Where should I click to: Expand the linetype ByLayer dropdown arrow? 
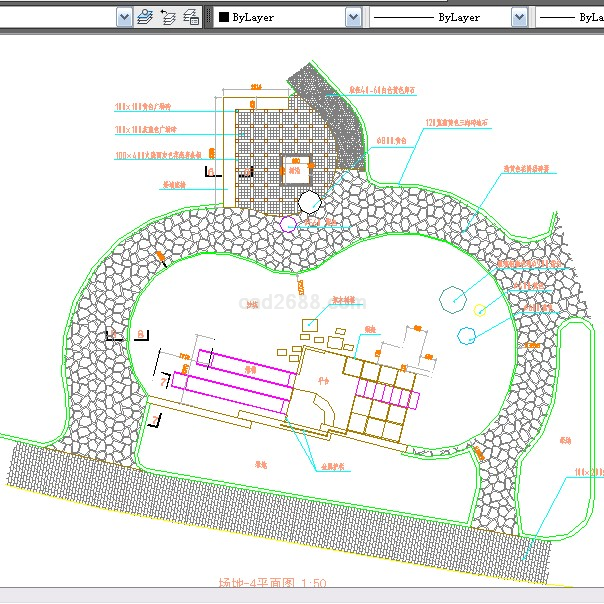tap(519, 17)
